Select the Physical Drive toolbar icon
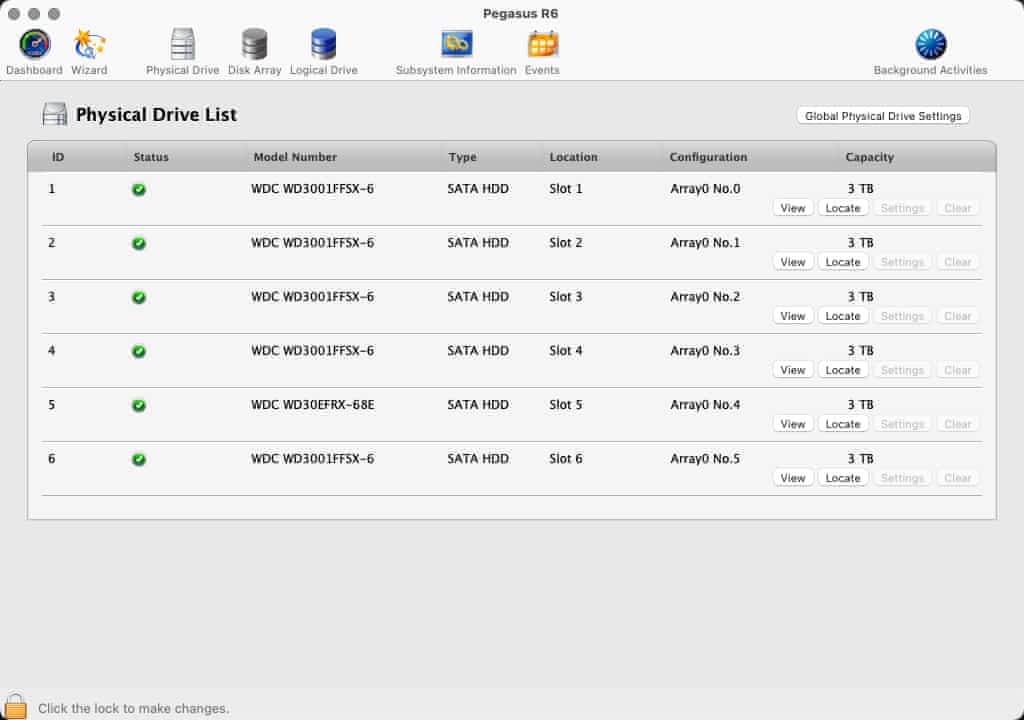 182,45
